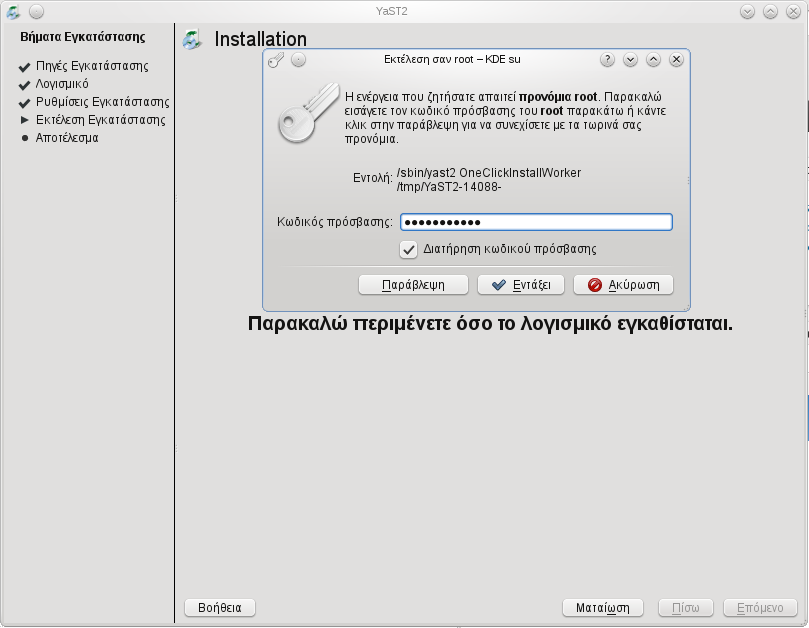Viewport: 809px width, 628px height.
Task: Select the Αποτέλεσμα step
Action: coord(67,138)
